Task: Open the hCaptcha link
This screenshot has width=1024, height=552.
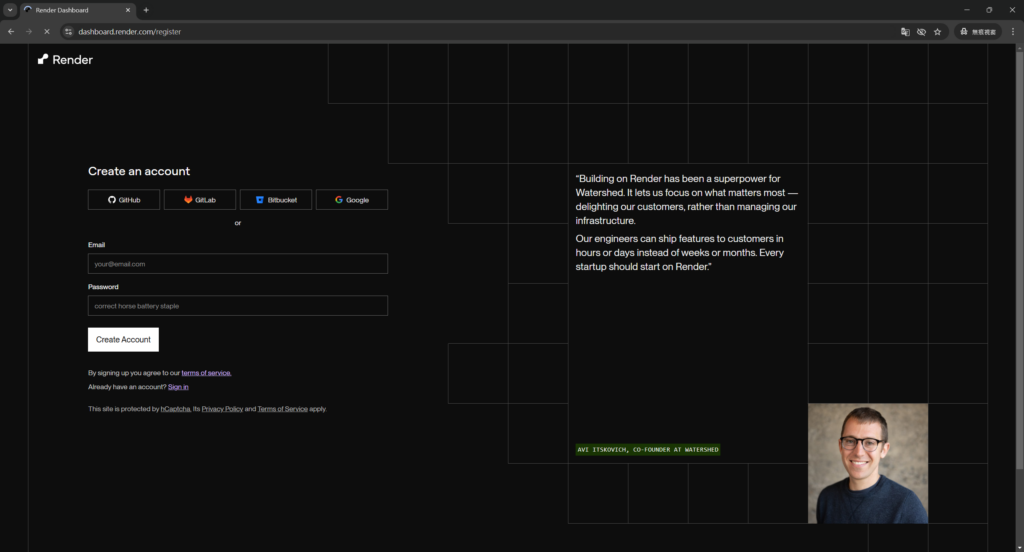Action: [176, 409]
